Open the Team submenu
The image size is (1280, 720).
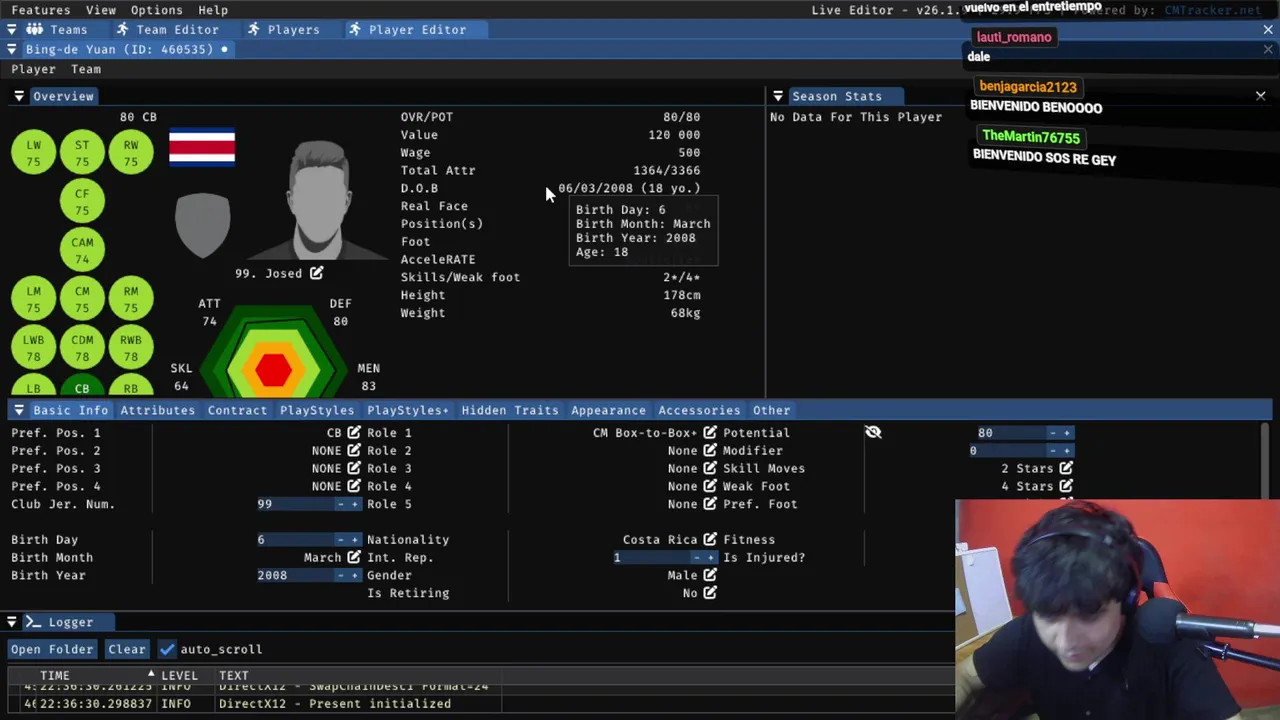(x=86, y=70)
